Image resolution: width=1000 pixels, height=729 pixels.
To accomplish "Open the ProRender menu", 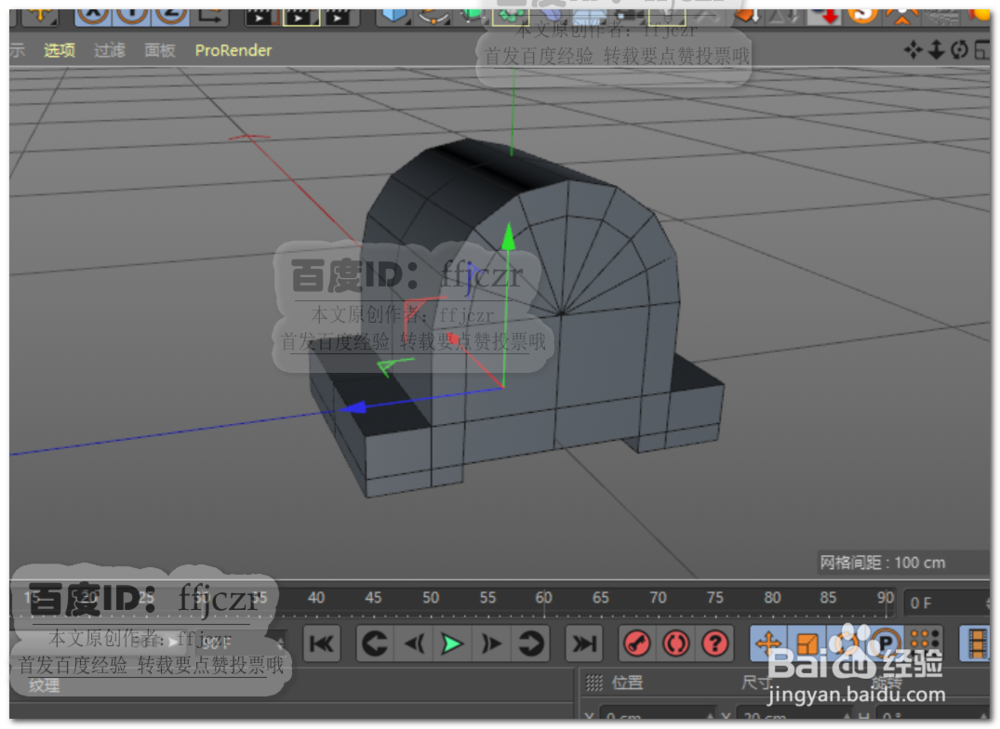I will click(x=233, y=50).
